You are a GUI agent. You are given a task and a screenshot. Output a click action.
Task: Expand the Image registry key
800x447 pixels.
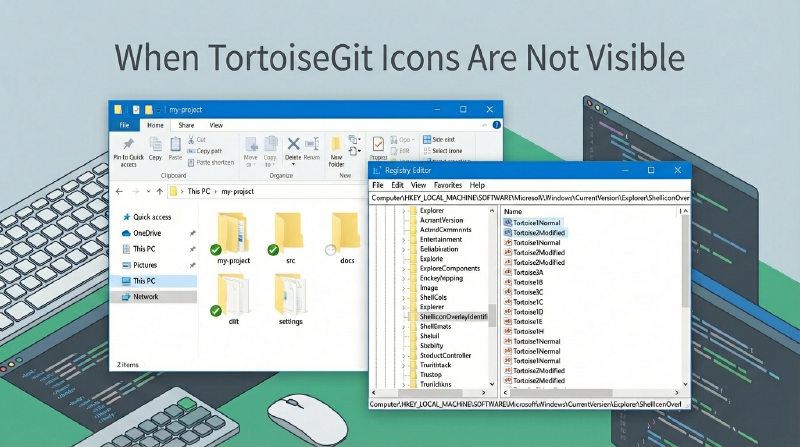pyautogui.click(x=404, y=288)
